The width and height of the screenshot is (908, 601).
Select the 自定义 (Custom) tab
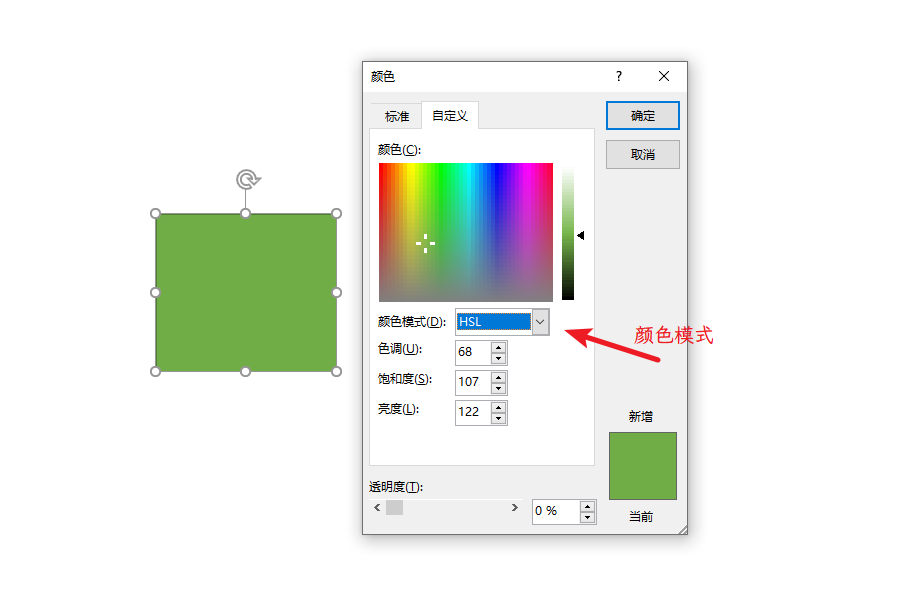(450, 115)
